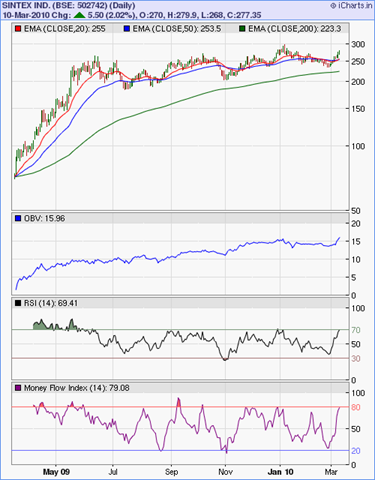This screenshot has width=375, height=480.
Task: Click the green EMA 200 legend swatch
Action: 242,29
